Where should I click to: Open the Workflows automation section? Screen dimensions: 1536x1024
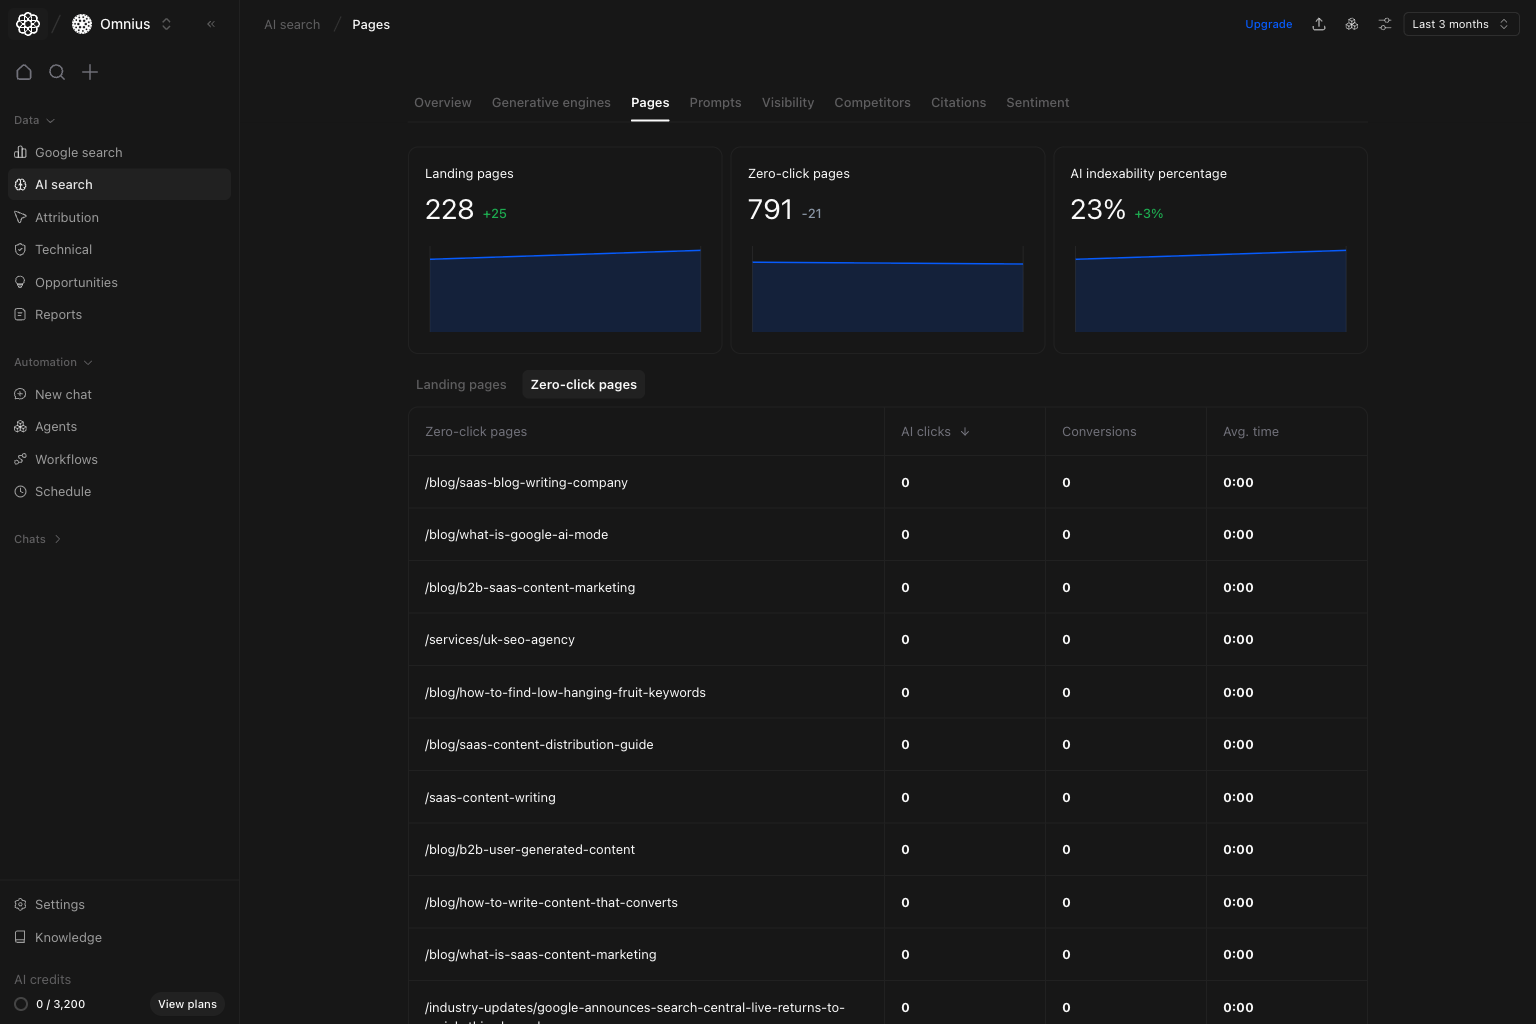pos(66,459)
